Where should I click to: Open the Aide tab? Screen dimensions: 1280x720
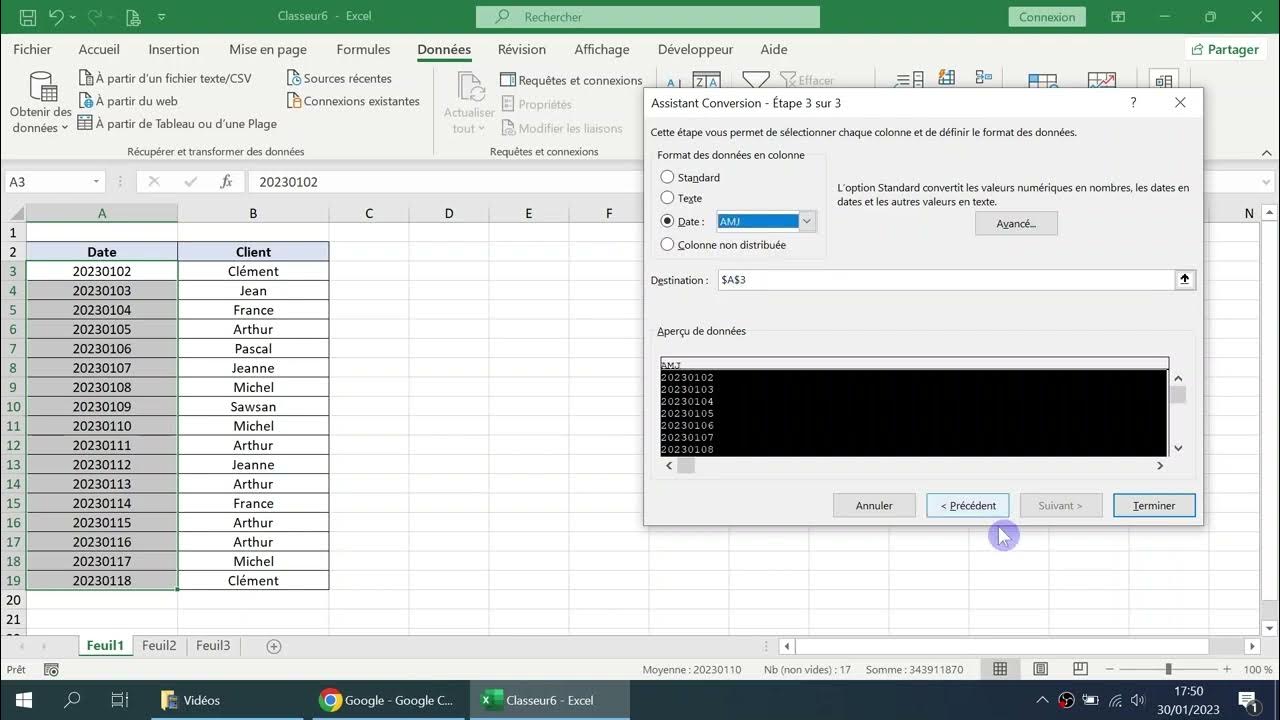pos(774,49)
